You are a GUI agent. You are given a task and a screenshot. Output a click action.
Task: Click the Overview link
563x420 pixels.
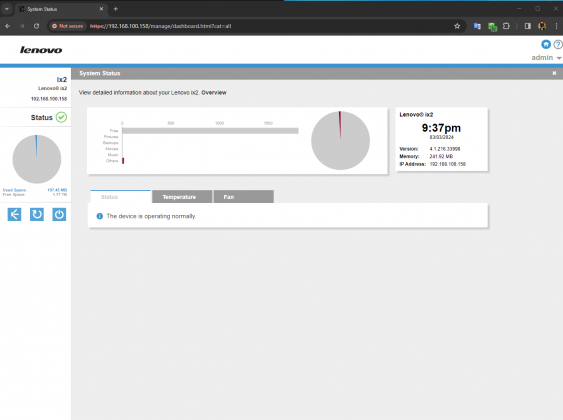pos(214,93)
